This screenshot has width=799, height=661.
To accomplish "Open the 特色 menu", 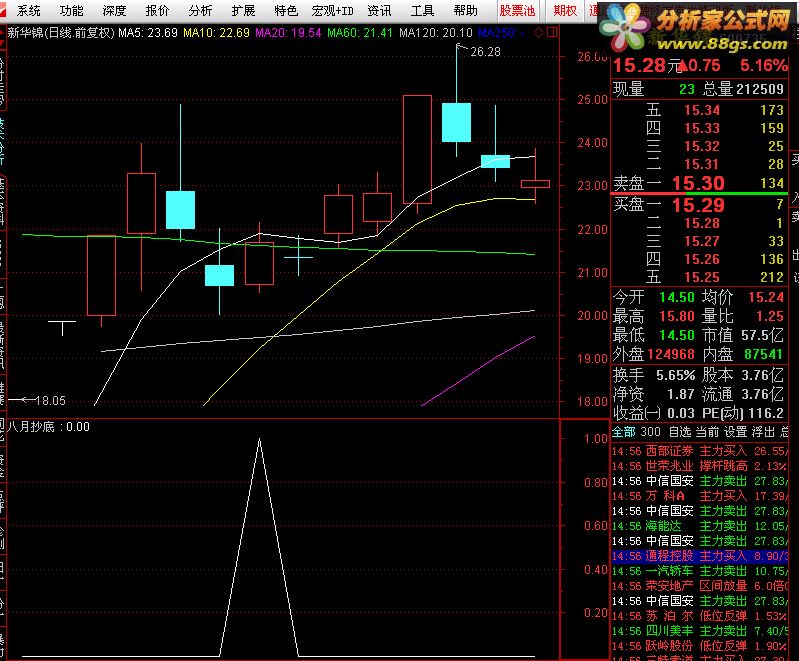I will coord(286,10).
